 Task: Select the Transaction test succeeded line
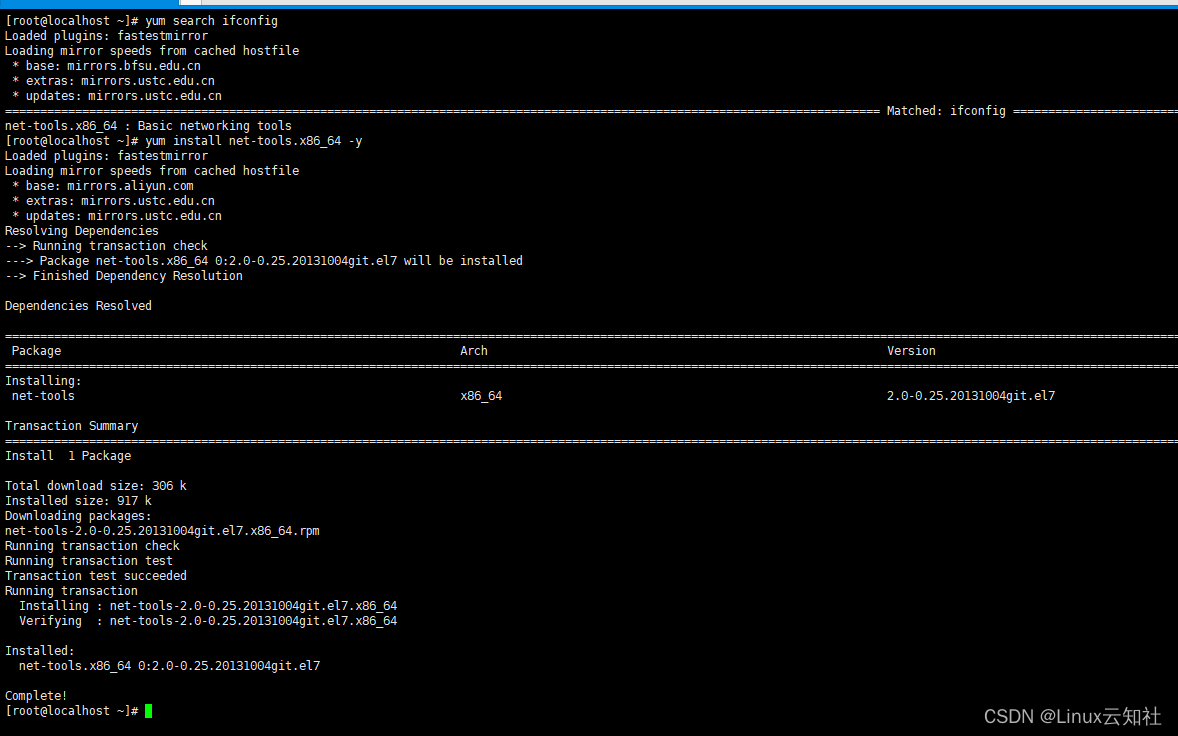(96, 575)
